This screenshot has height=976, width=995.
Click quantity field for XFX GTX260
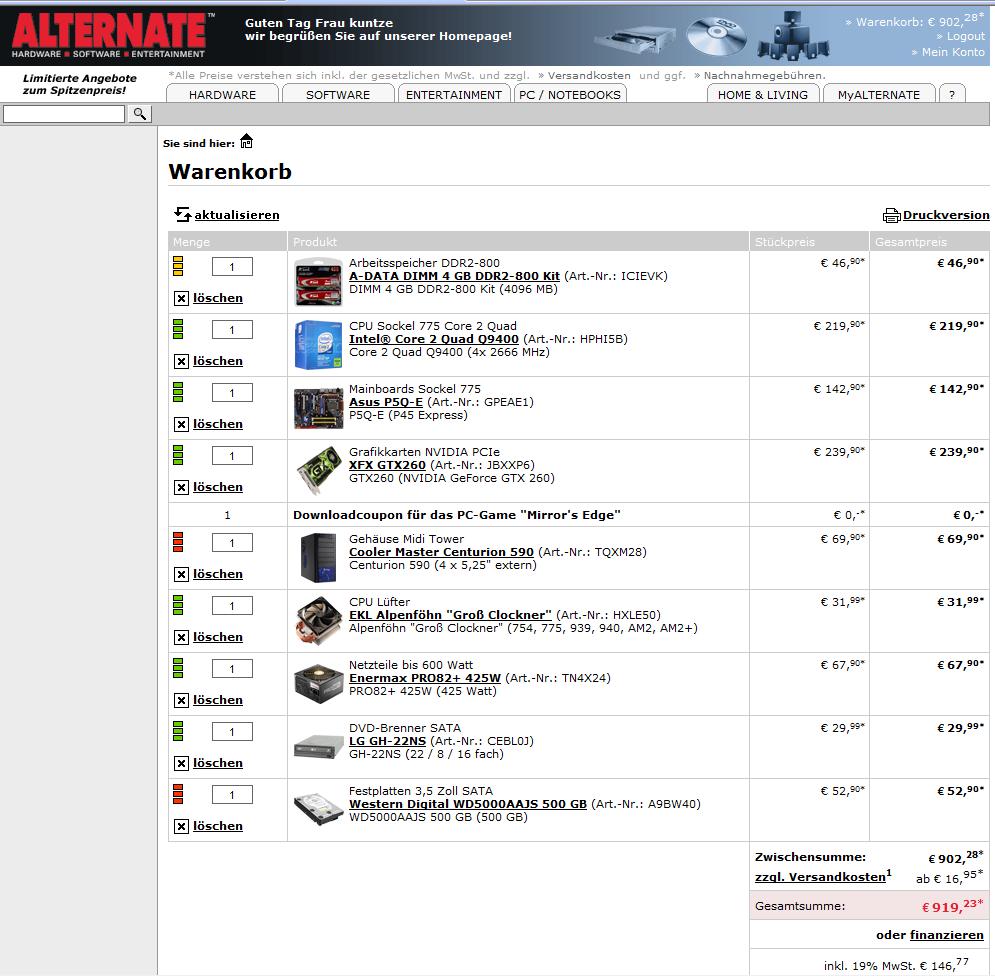coord(232,456)
